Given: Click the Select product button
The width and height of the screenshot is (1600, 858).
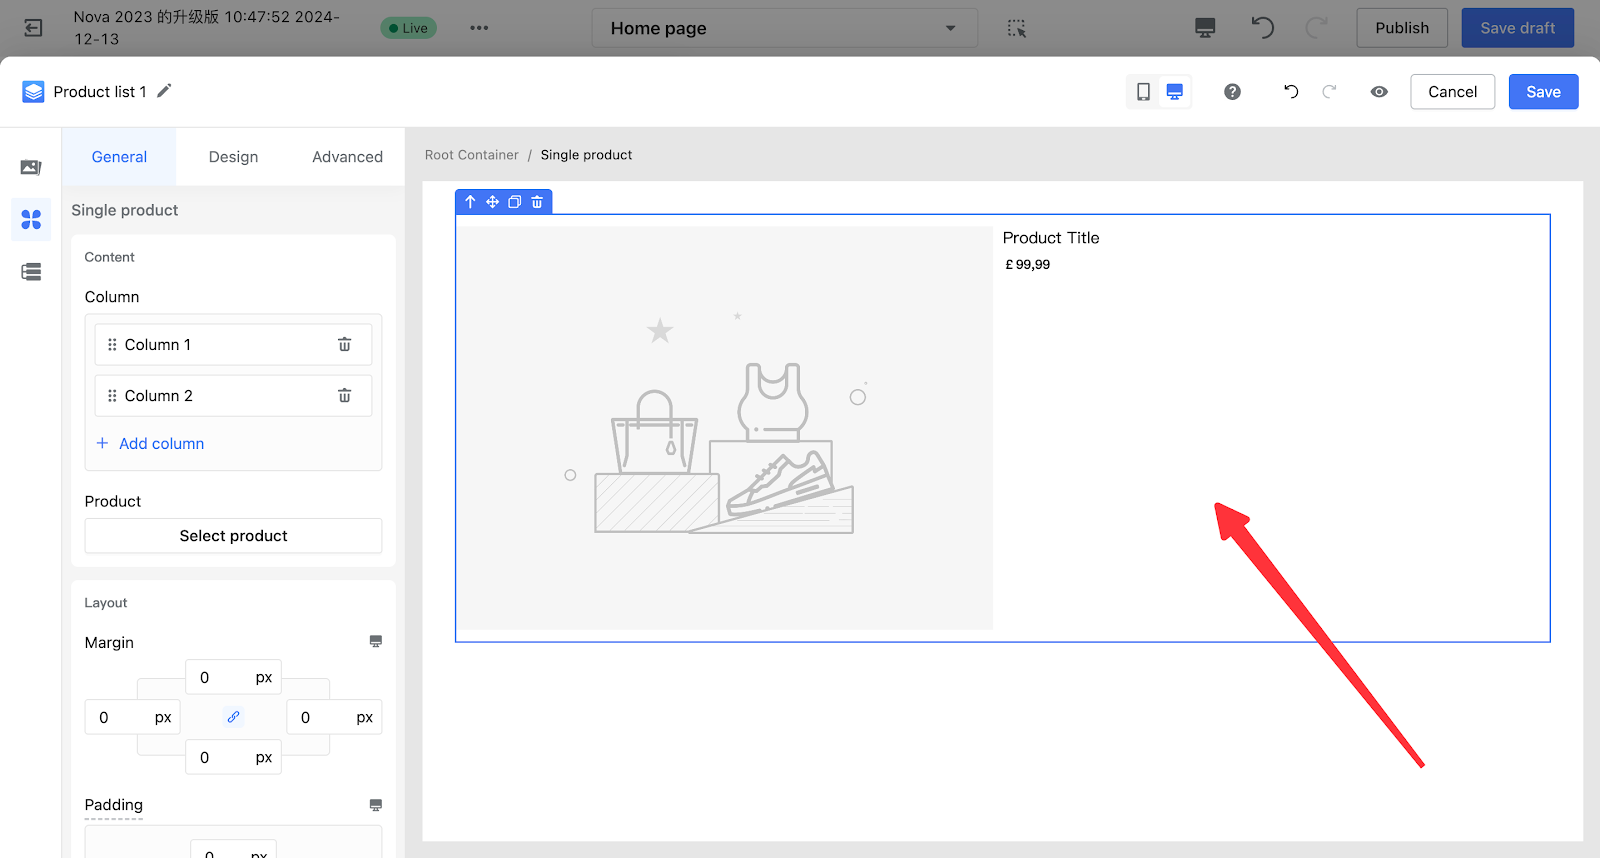Looking at the screenshot, I should click(233, 536).
